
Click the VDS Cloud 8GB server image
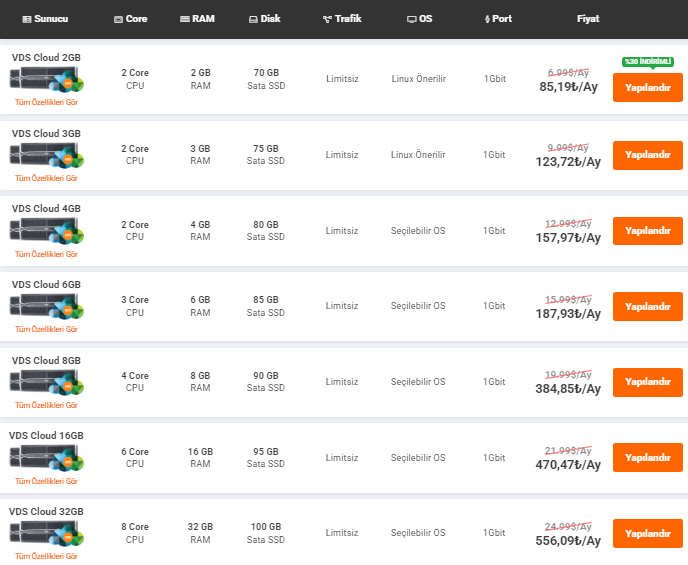point(46,382)
